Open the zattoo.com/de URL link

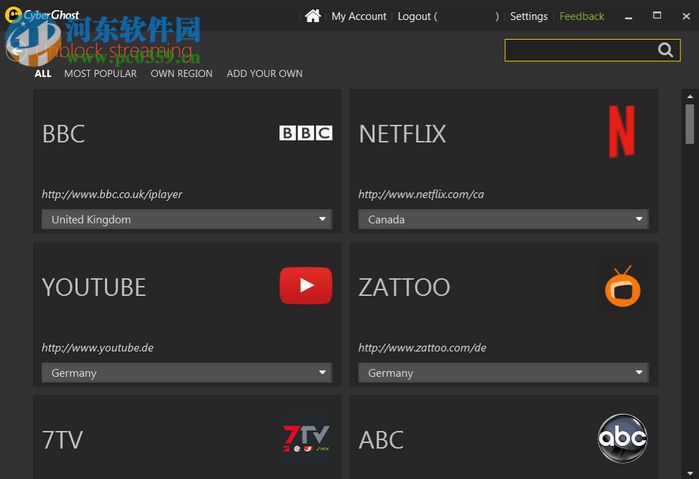422,347
